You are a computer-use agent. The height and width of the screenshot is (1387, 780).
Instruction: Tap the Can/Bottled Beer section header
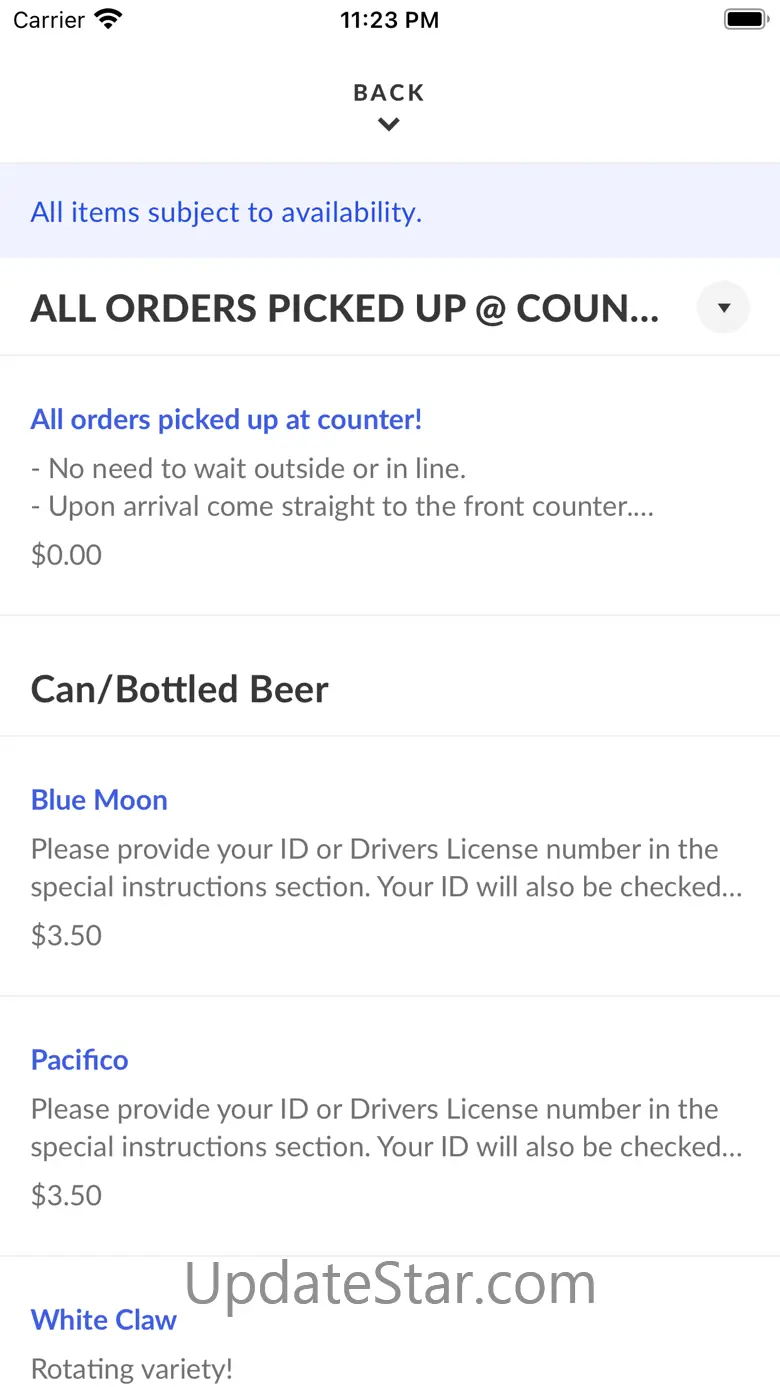180,689
